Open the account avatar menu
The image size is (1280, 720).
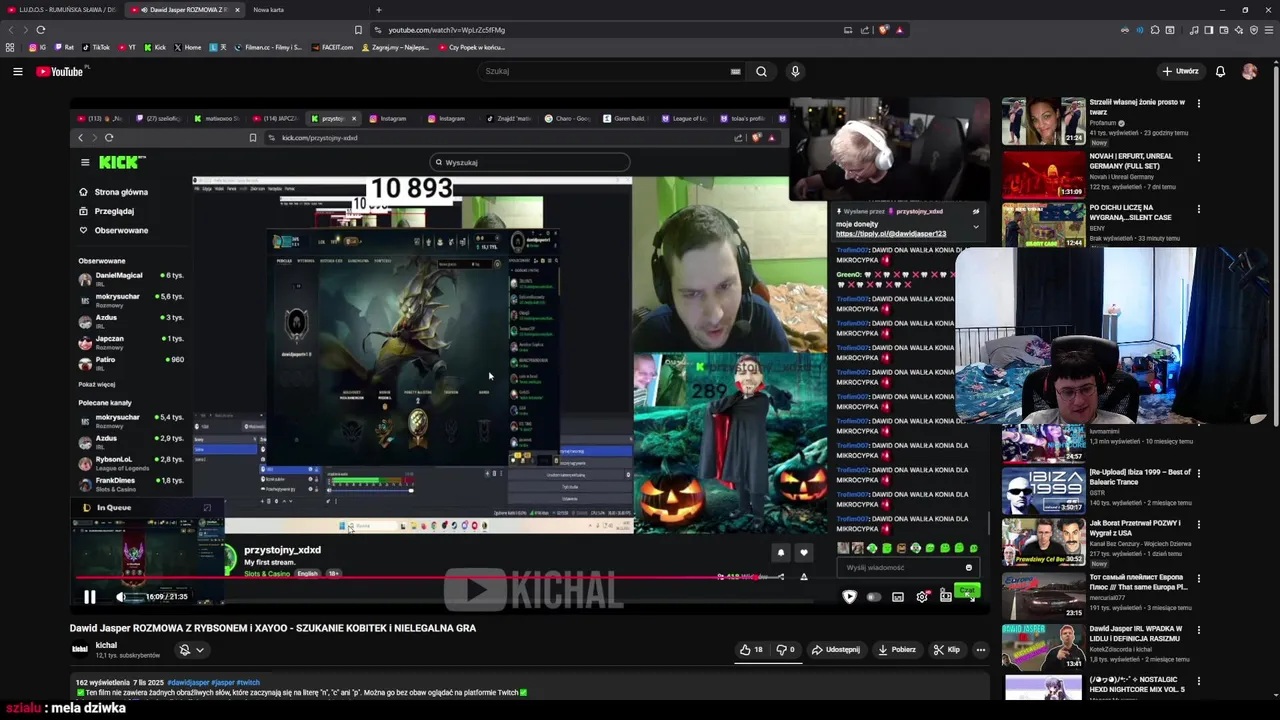coord(1249,71)
